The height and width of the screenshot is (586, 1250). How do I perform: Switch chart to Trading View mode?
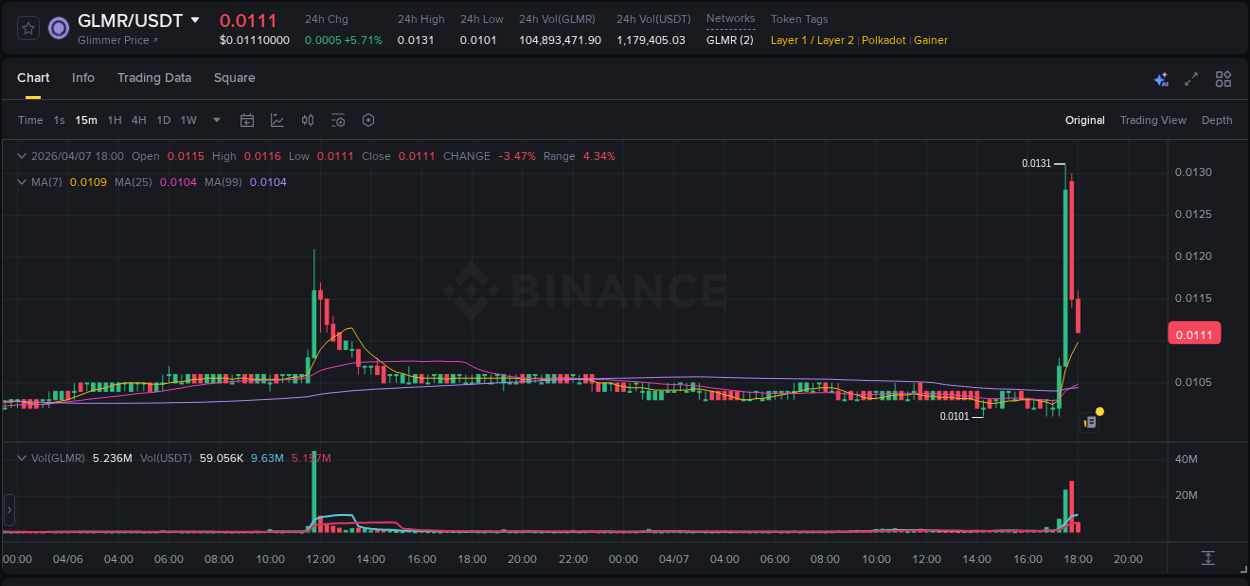pos(1153,120)
